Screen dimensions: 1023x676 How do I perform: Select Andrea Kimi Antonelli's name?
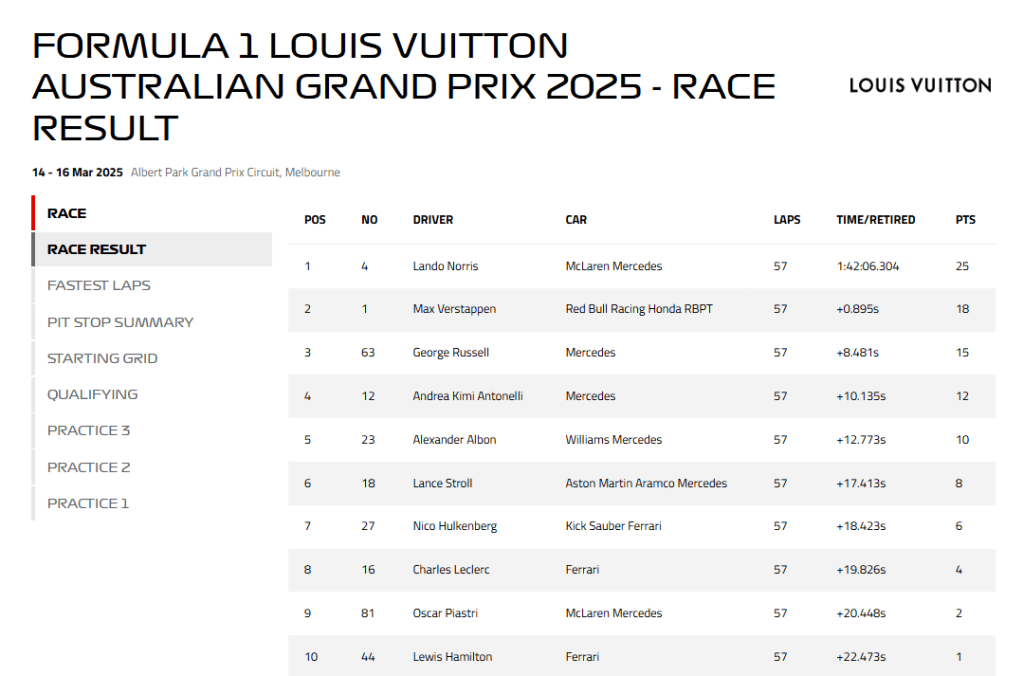(467, 396)
